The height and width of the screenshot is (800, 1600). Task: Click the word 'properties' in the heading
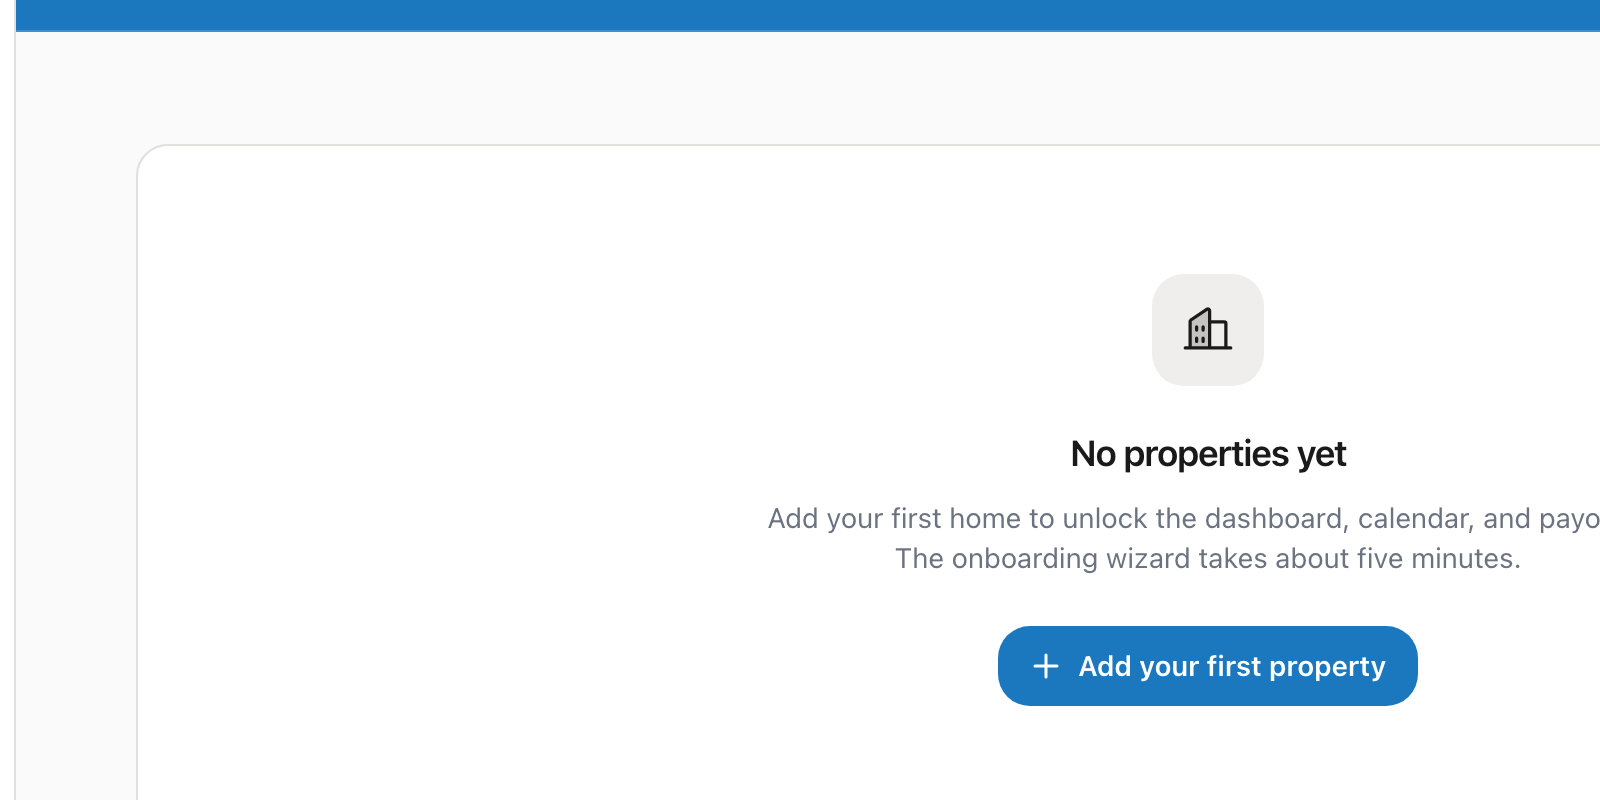pos(1206,455)
